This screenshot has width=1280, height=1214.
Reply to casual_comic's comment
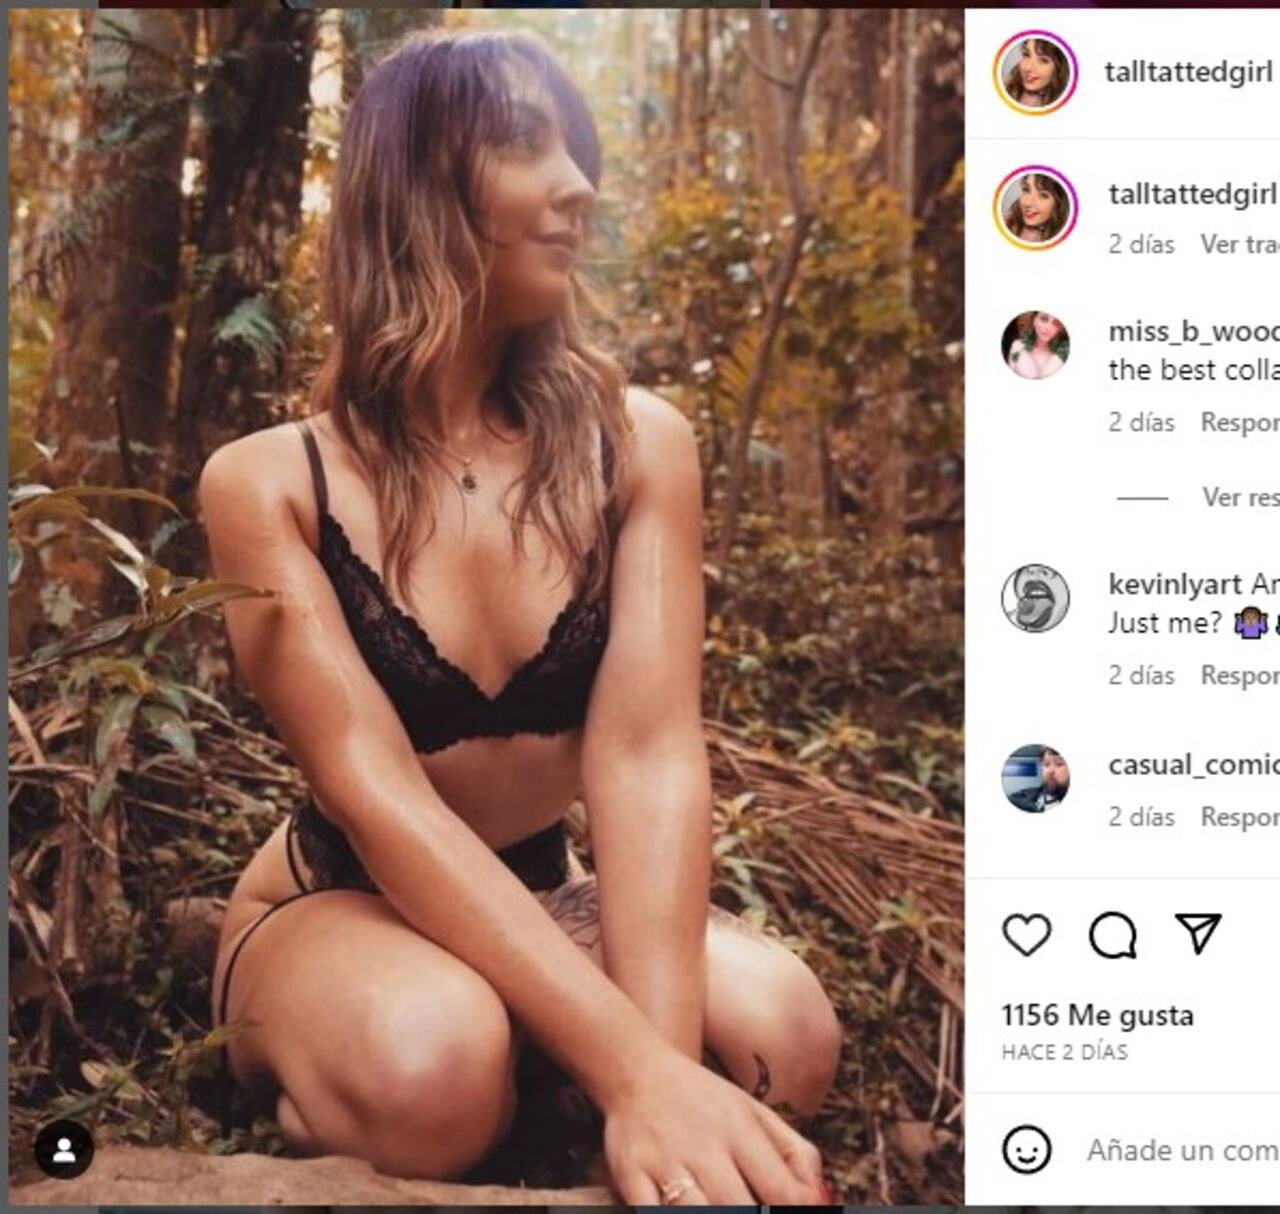[x=1239, y=817]
